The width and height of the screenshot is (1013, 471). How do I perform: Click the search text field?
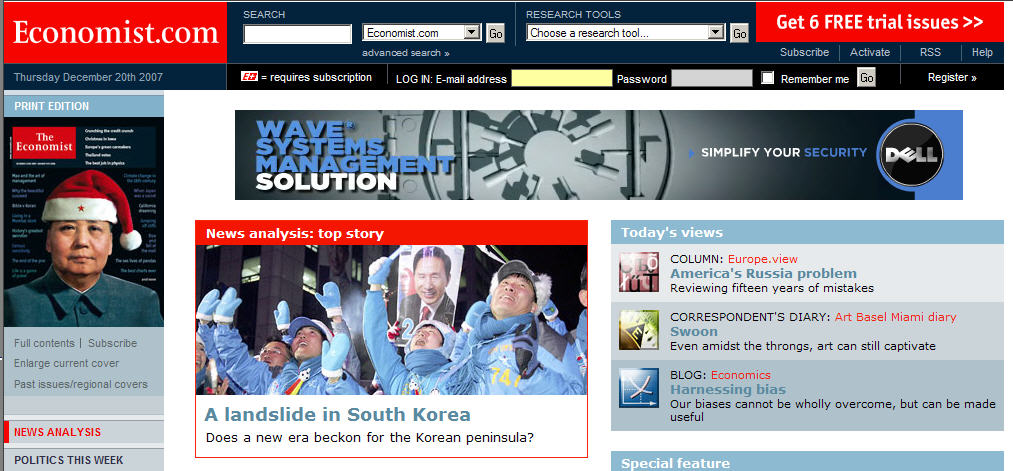[x=297, y=34]
